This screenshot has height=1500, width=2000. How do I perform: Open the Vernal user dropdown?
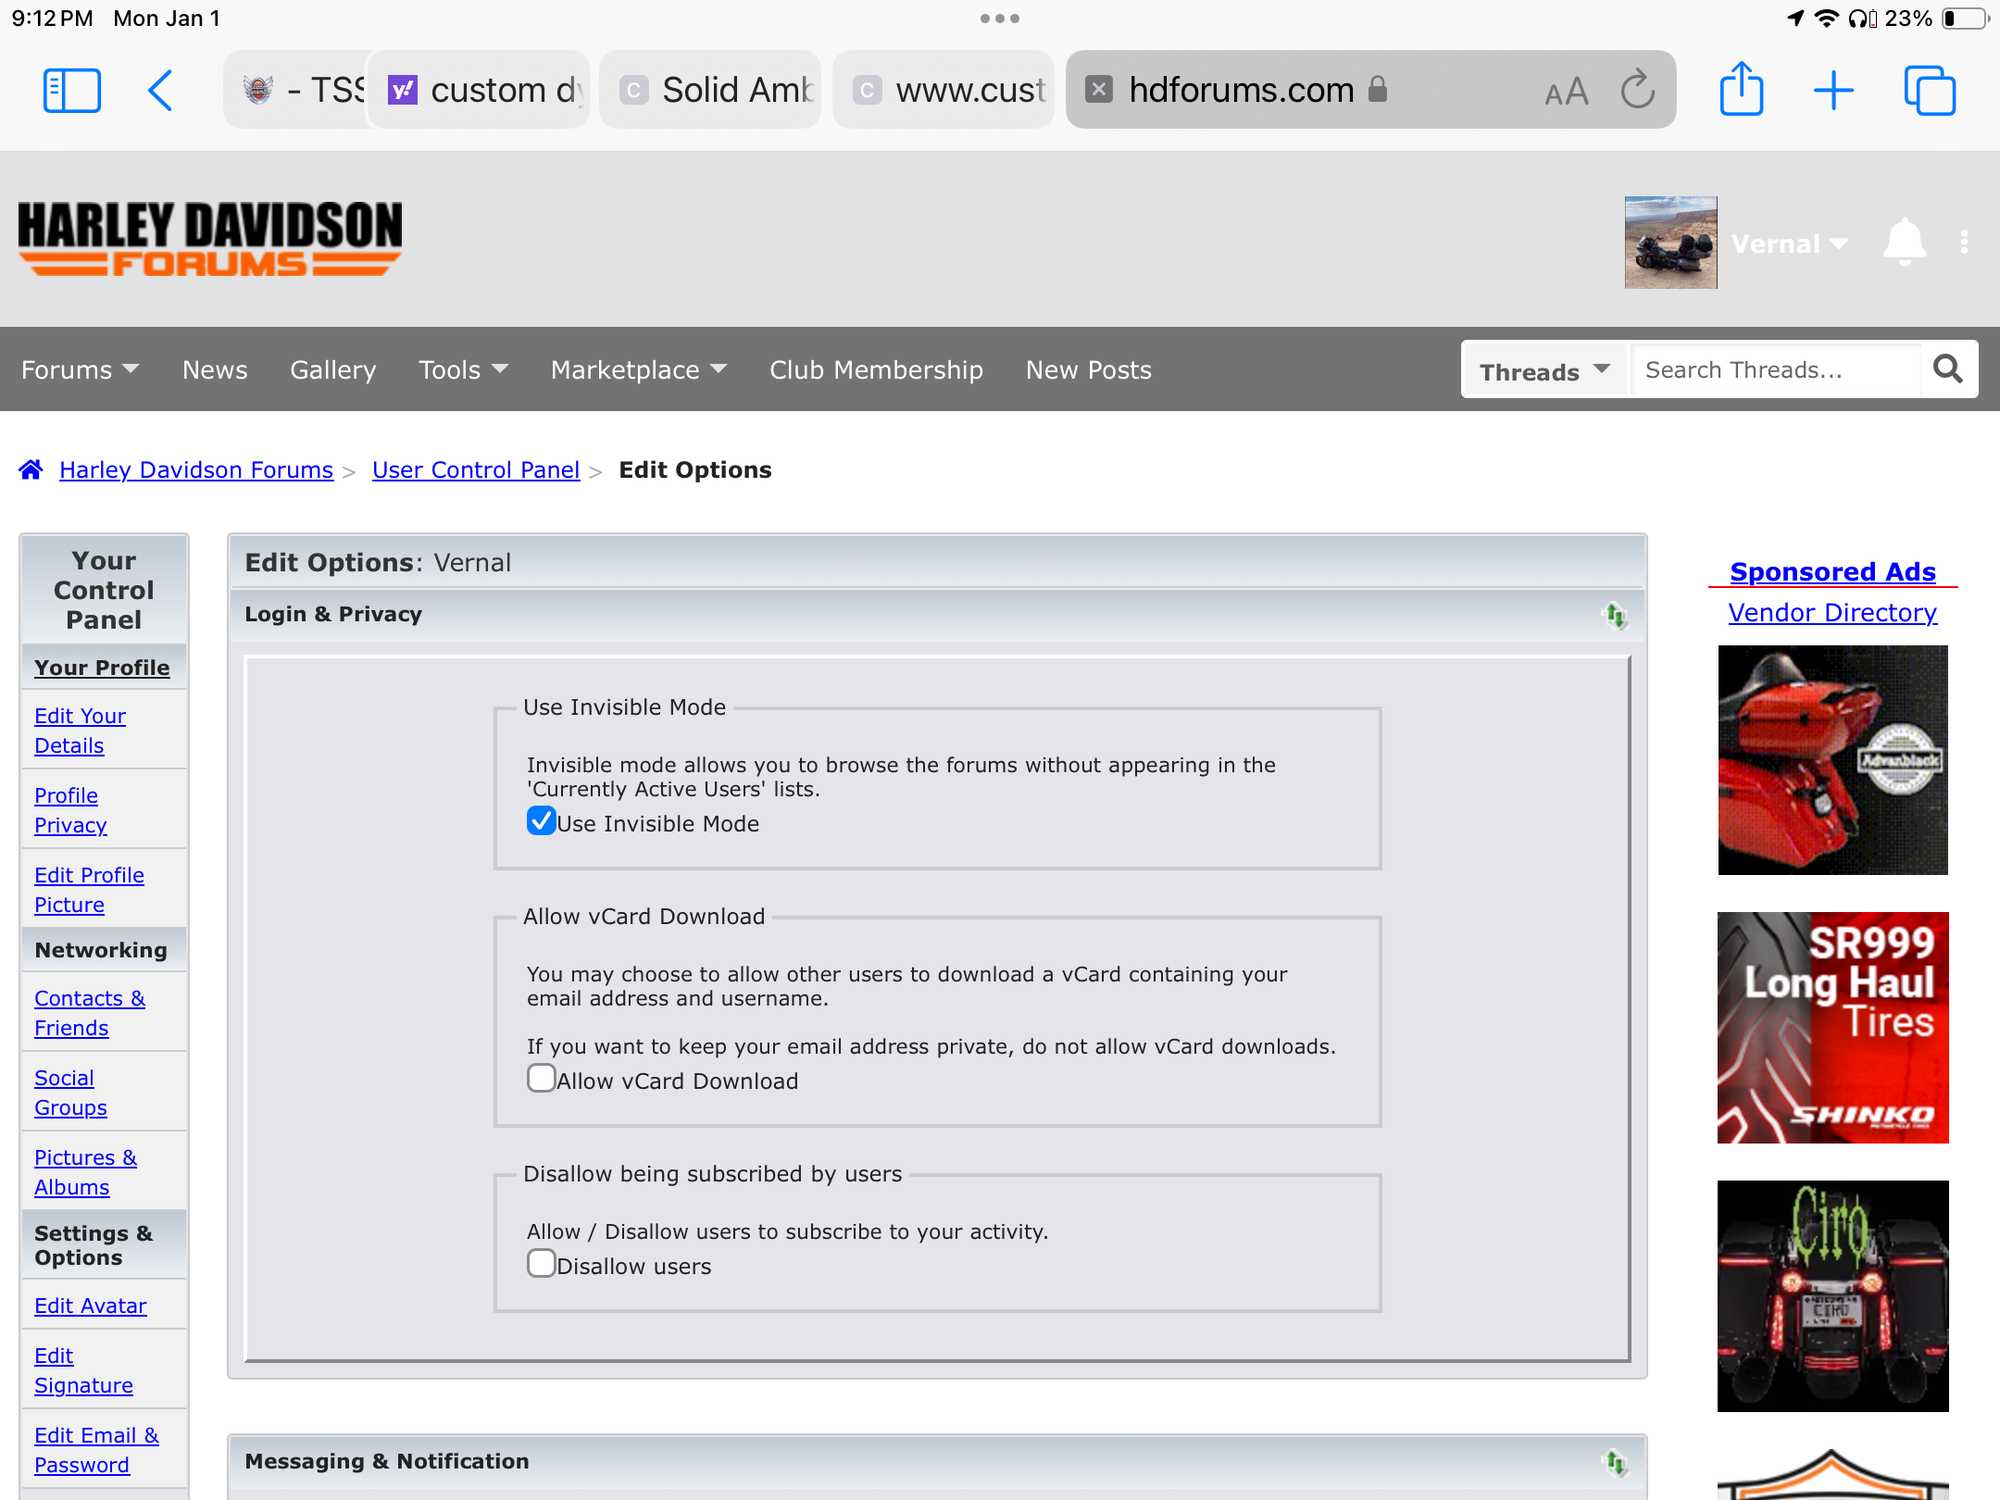point(1788,244)
